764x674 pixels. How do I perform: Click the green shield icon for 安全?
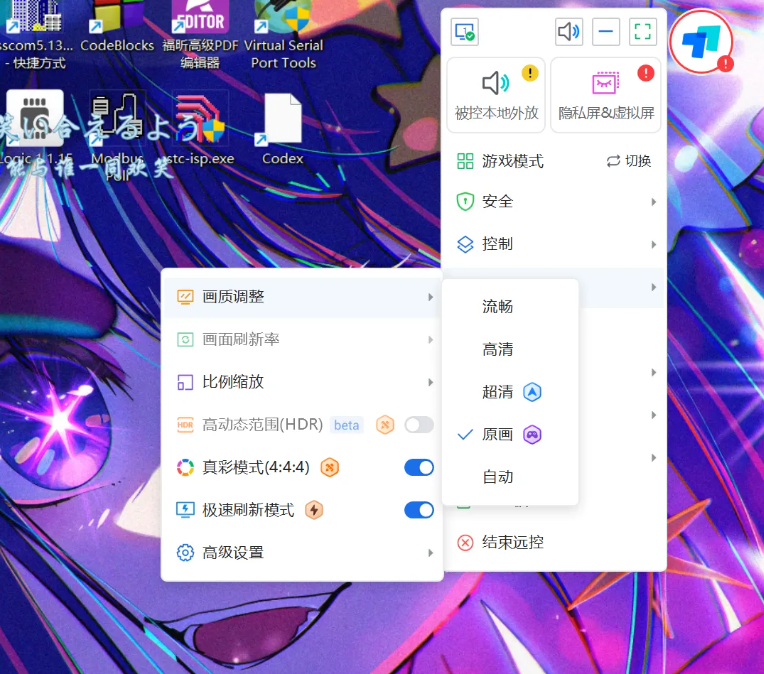click(x=465, y=201)
